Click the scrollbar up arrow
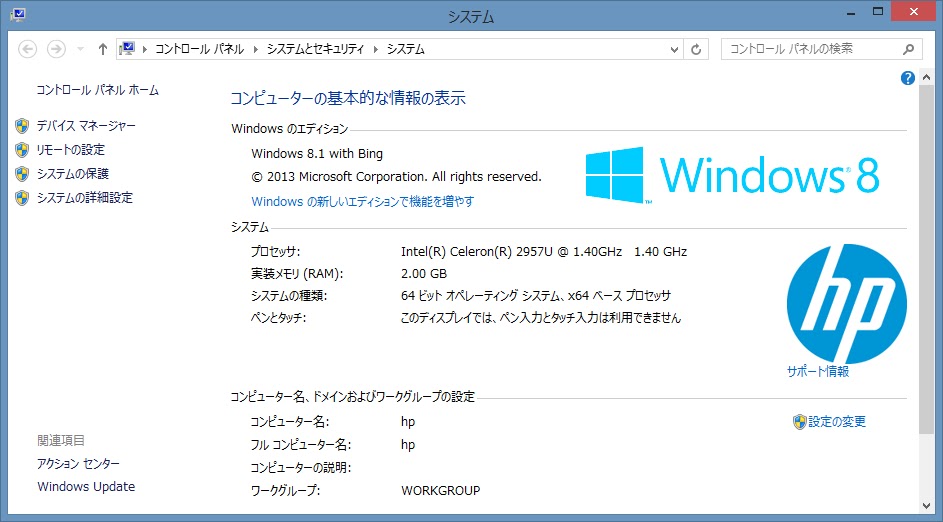Screen dimensions: 943x522 [x=926, y=77]
